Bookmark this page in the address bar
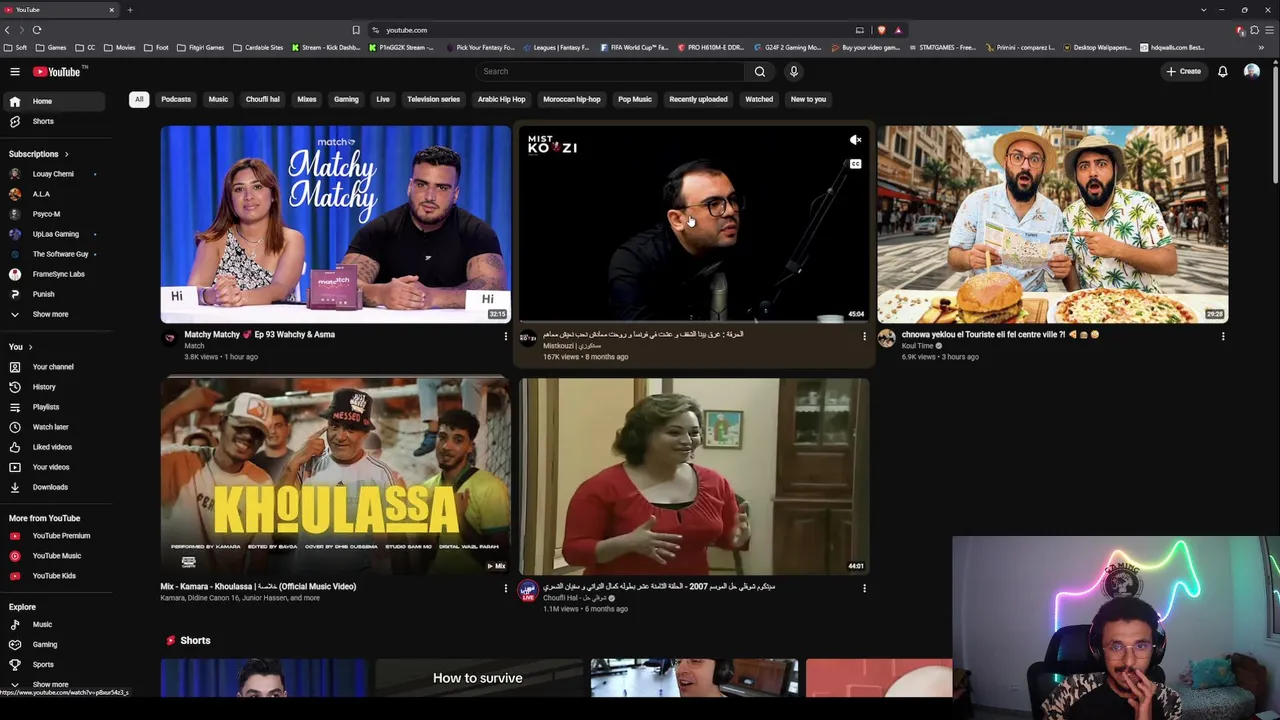Image resolution: width=1280 pixels, height=720 pixels. [356, 30]
